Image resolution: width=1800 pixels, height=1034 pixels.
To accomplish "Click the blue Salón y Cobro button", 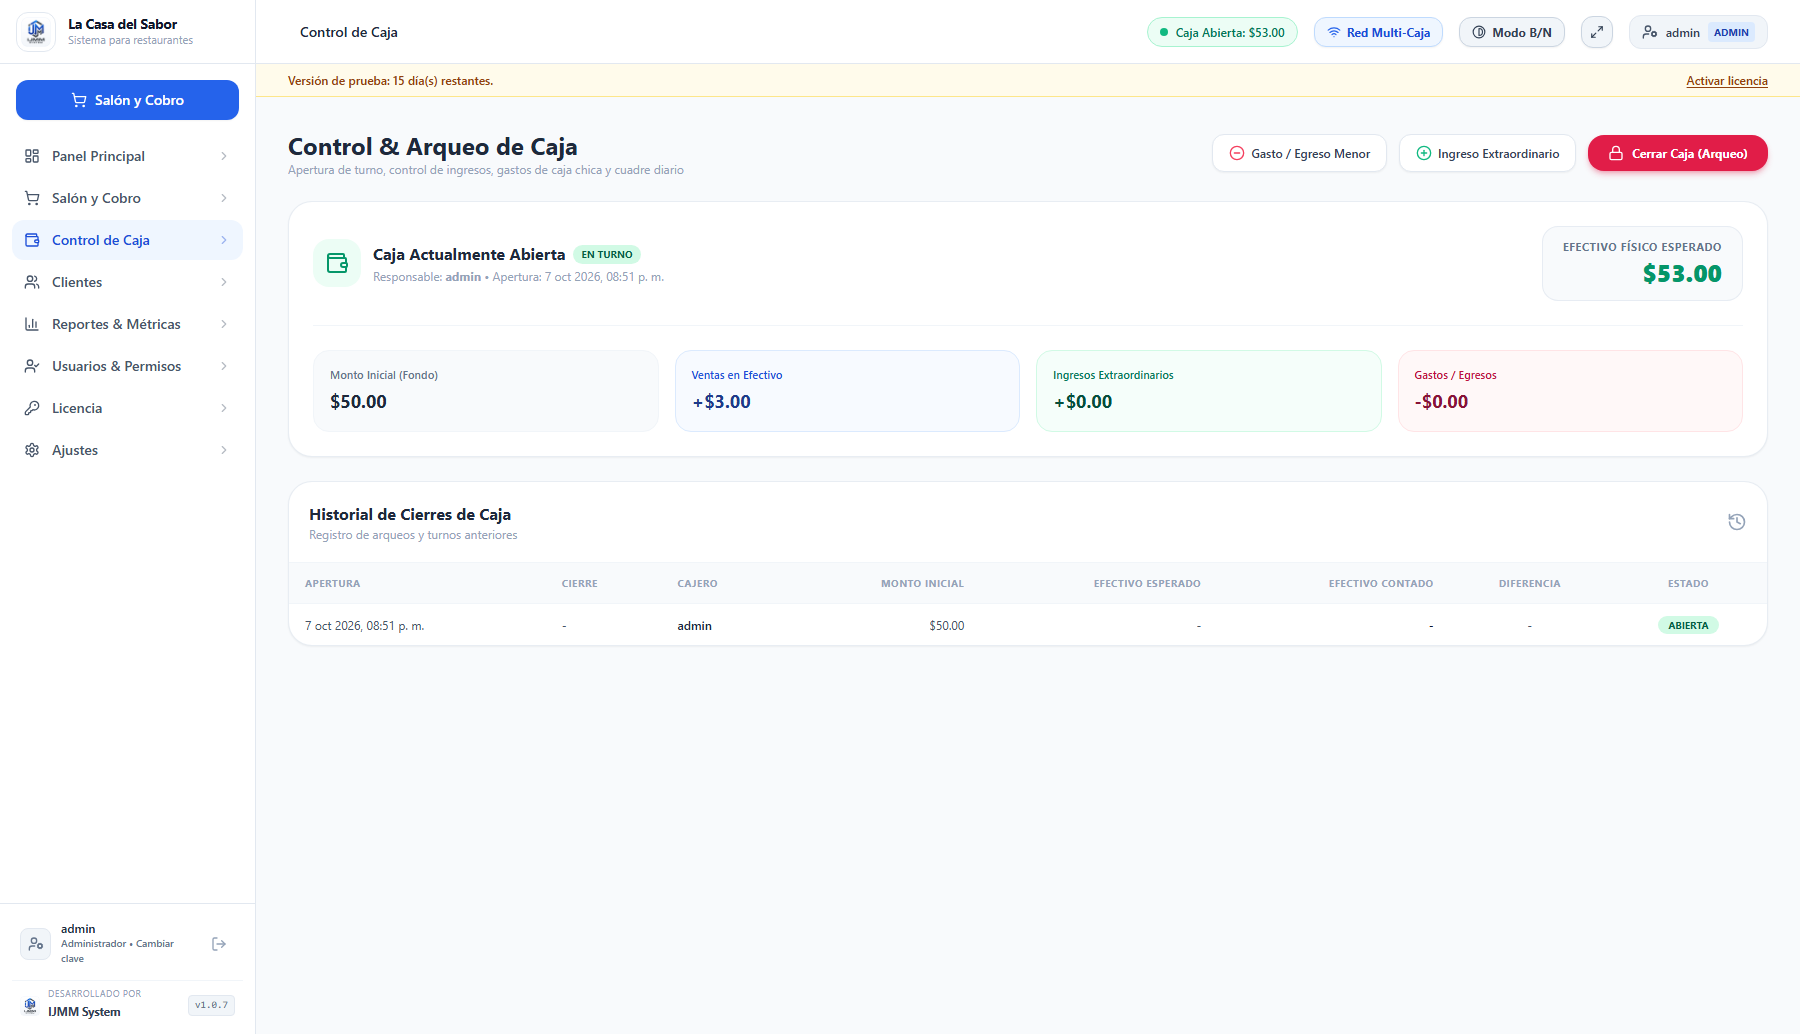I will pos(127,100).
